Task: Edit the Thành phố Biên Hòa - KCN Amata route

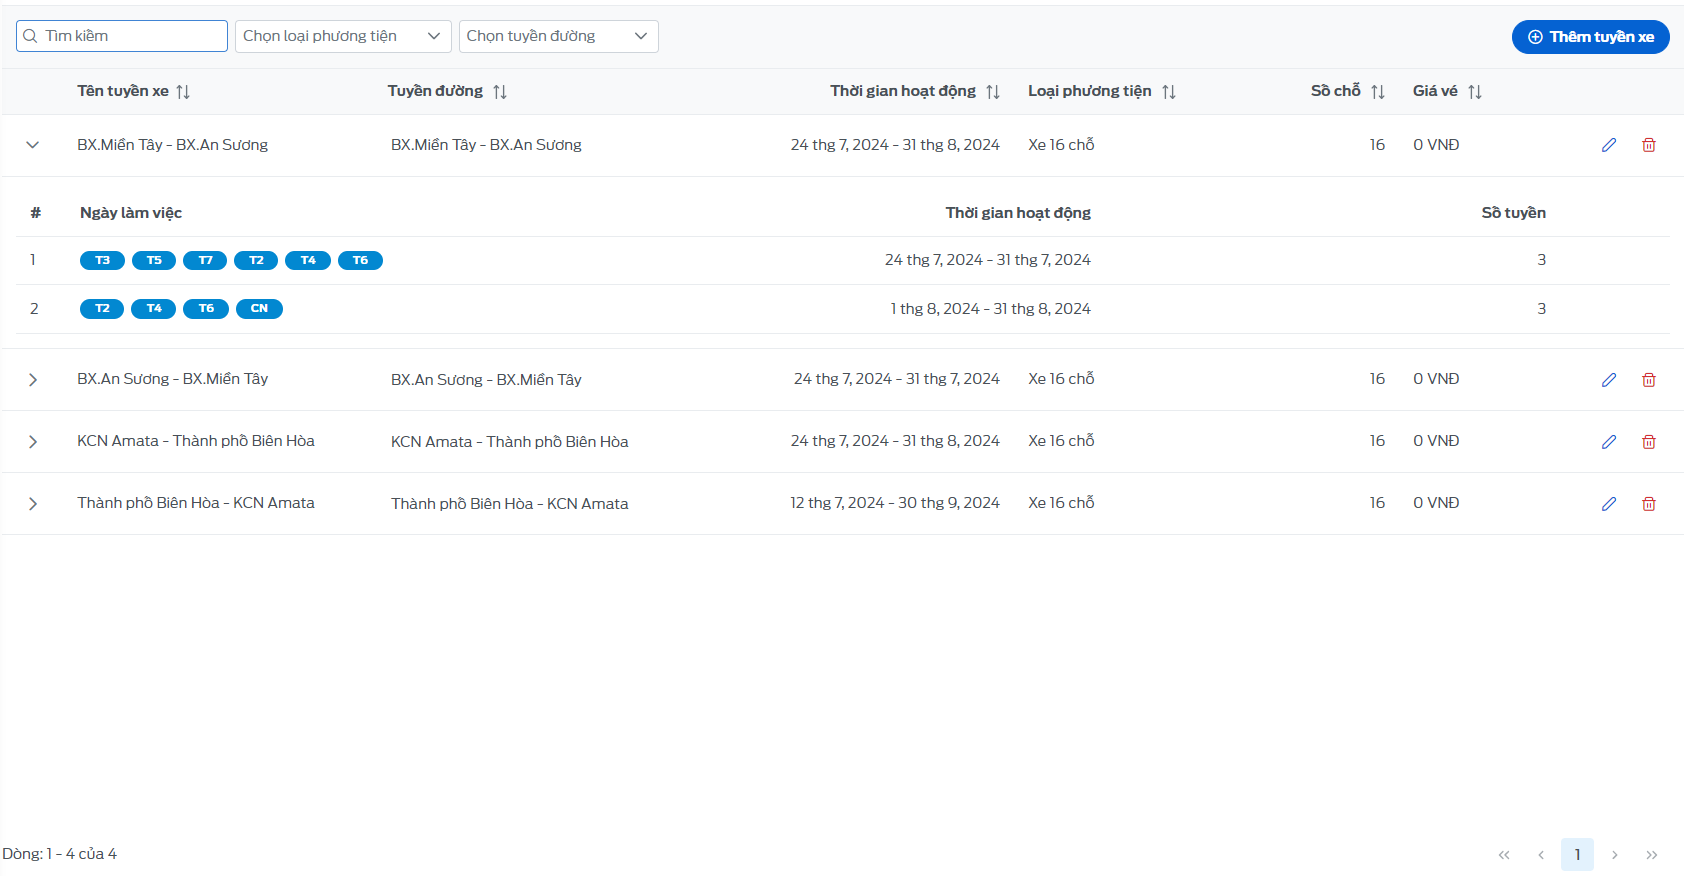Action: tap(1609, 504)
